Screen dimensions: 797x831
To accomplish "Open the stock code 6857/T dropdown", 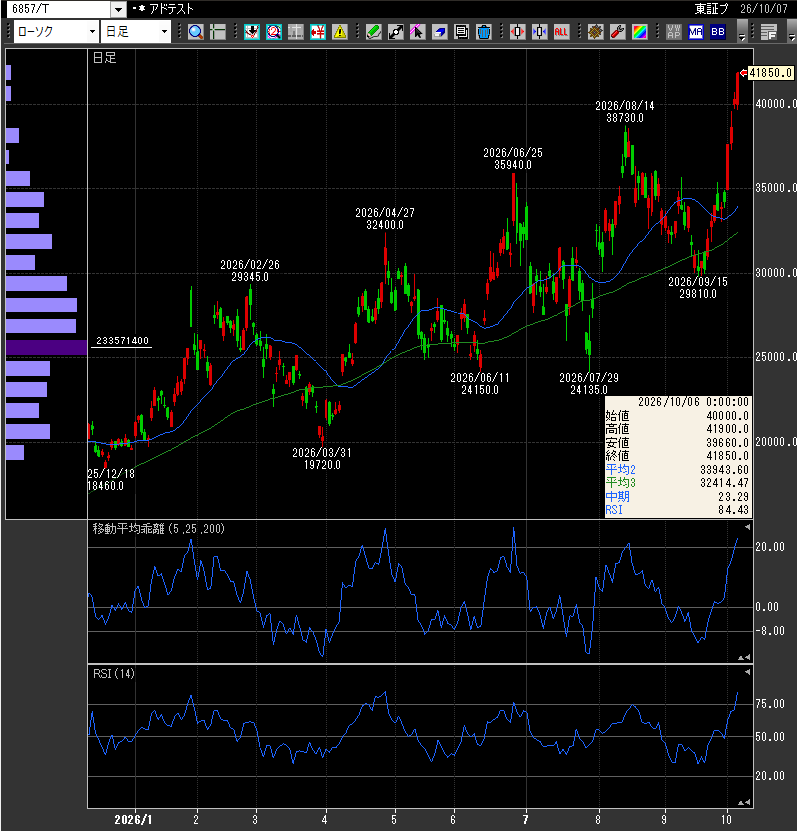I will tap(118, 9).
